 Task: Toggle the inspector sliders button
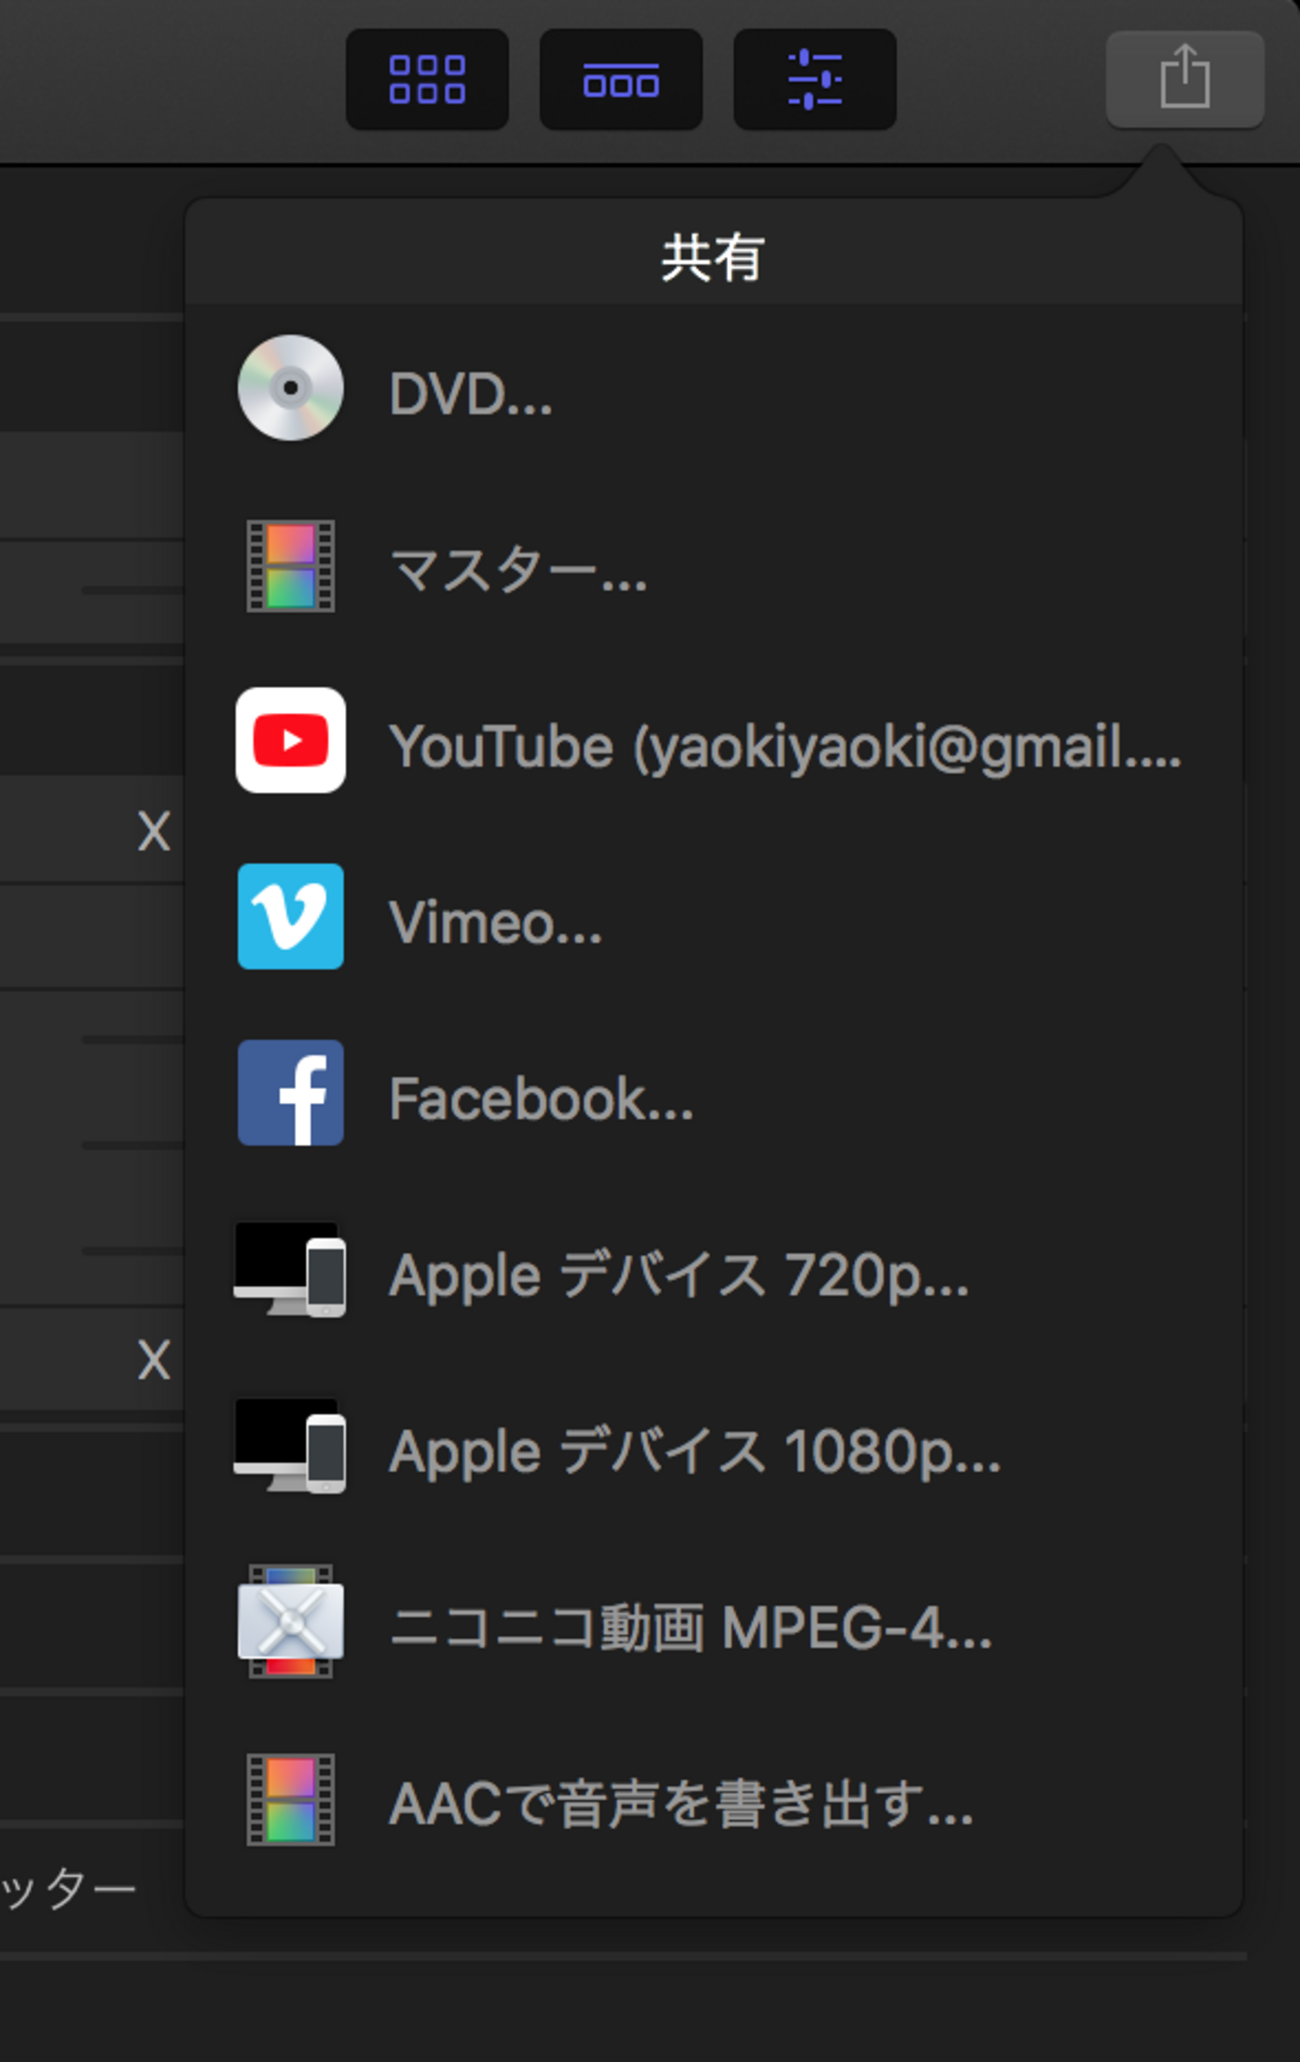click(x=815, y=79)
